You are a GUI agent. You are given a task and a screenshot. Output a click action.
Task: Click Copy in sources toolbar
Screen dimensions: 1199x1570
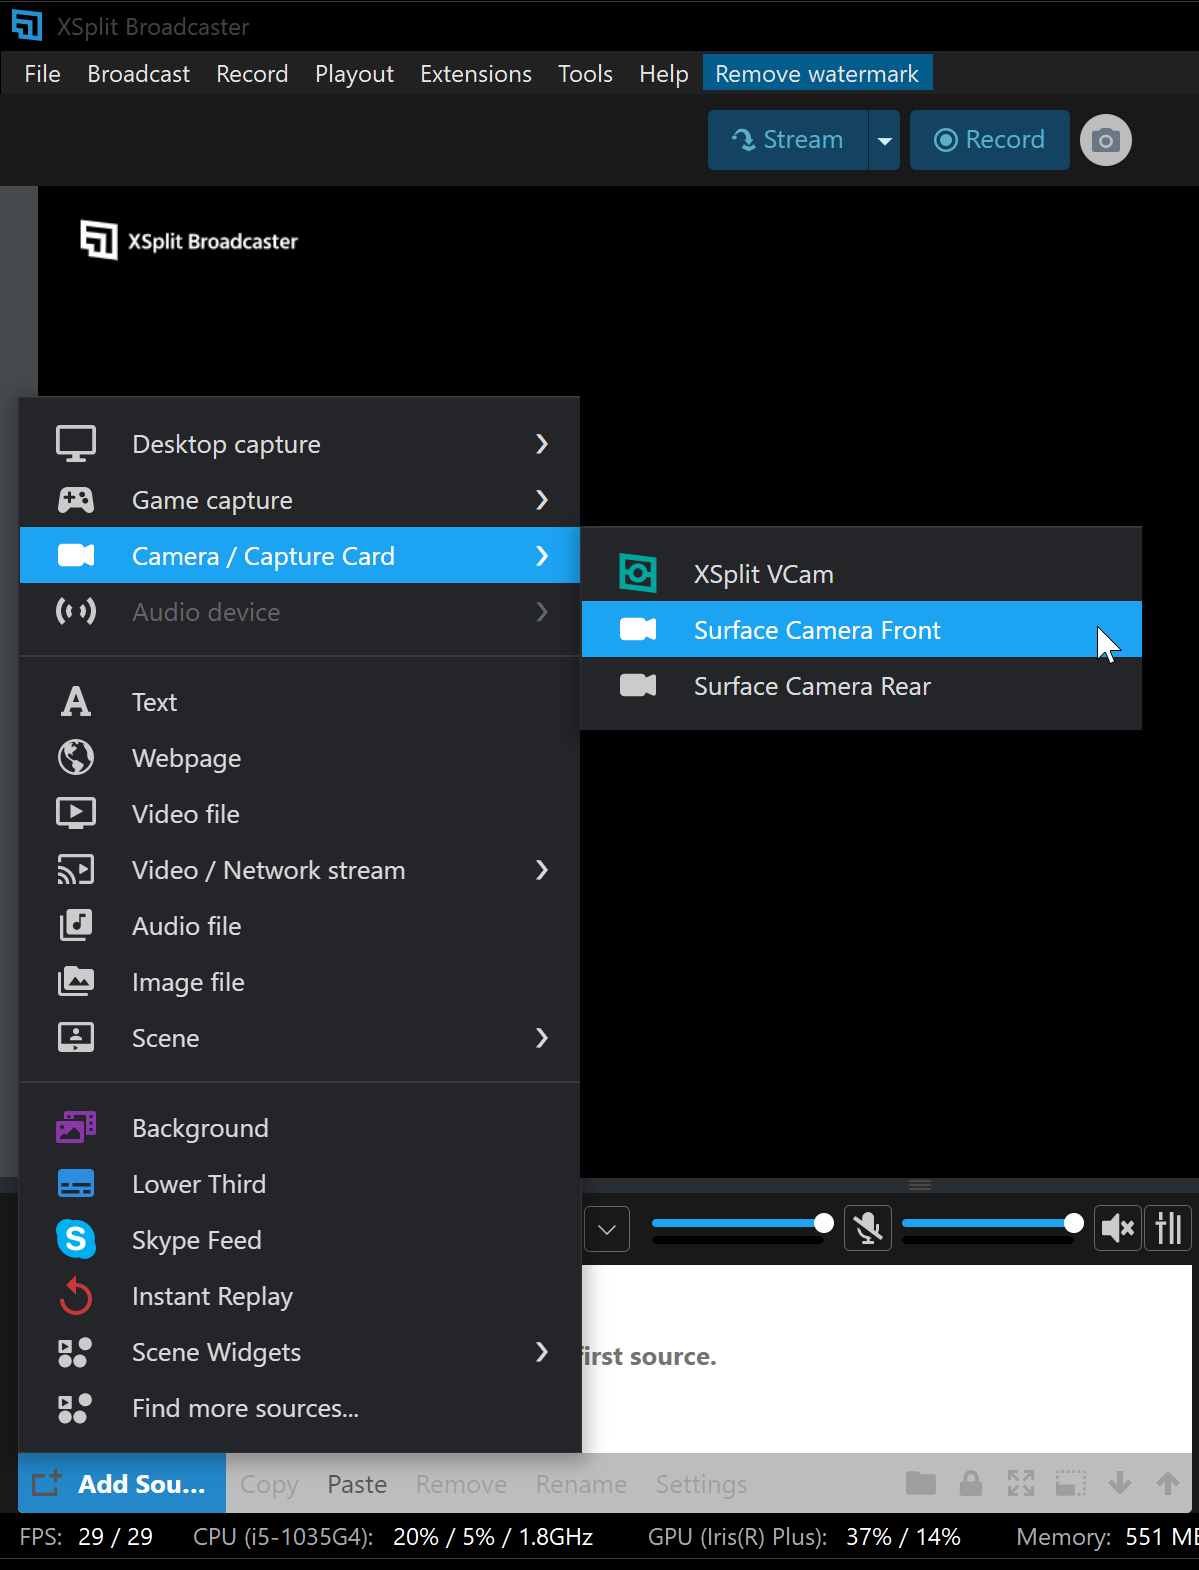tap(269, 1484)
